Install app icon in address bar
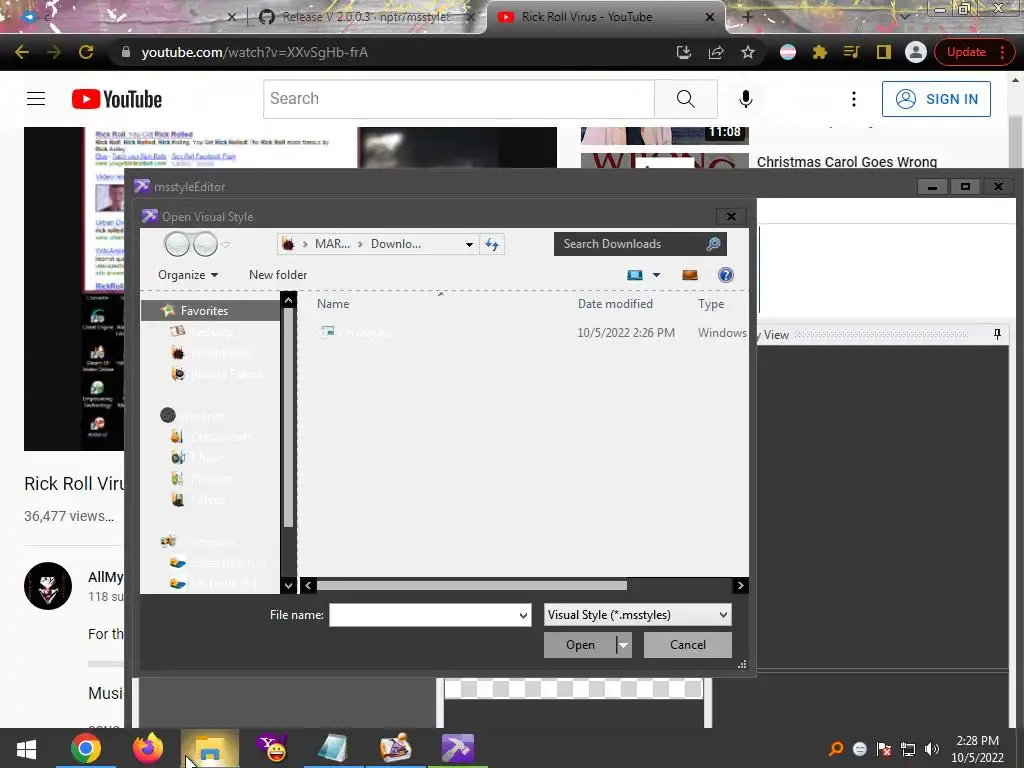Image resolution: width=1024 pixels, height=768 pixels. click(684, 52)
